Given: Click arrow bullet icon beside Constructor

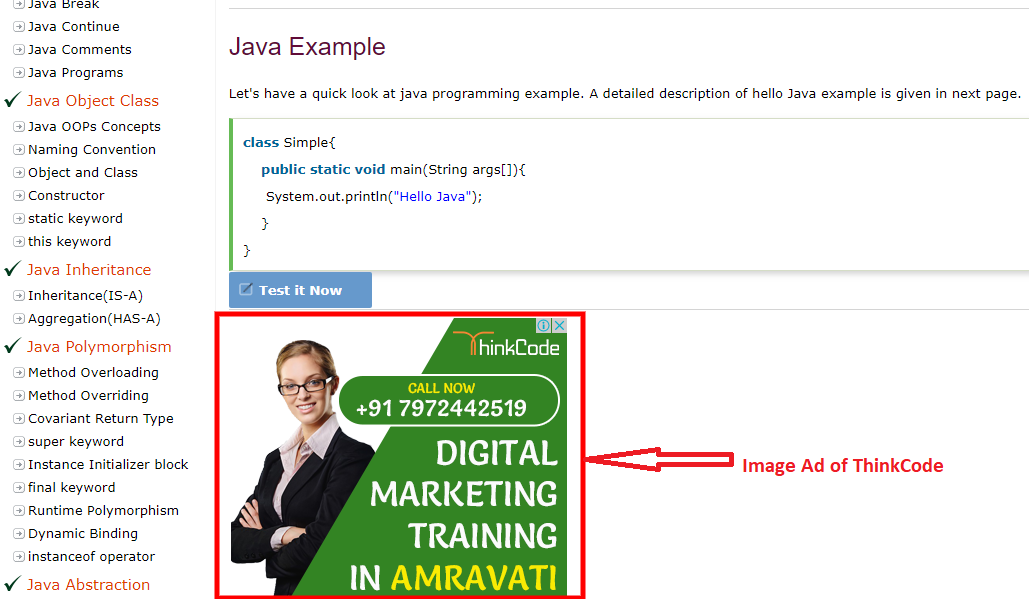Looking at the screenshot, I should tap(19, 196).
